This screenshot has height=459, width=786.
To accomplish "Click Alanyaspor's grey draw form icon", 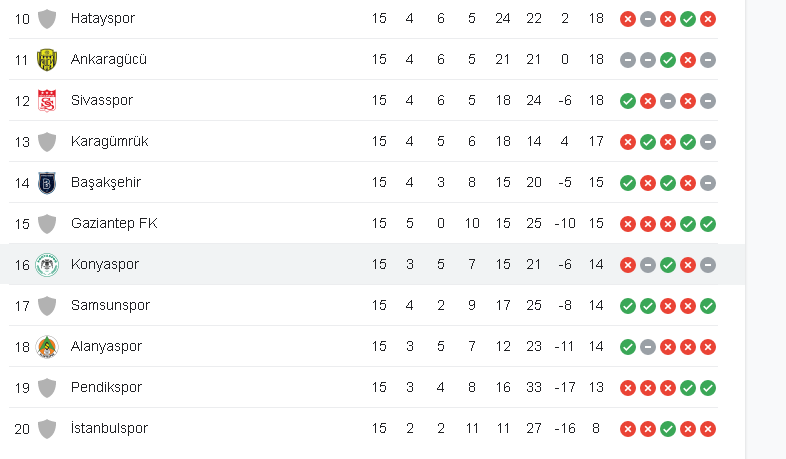I will click(648, 346).
